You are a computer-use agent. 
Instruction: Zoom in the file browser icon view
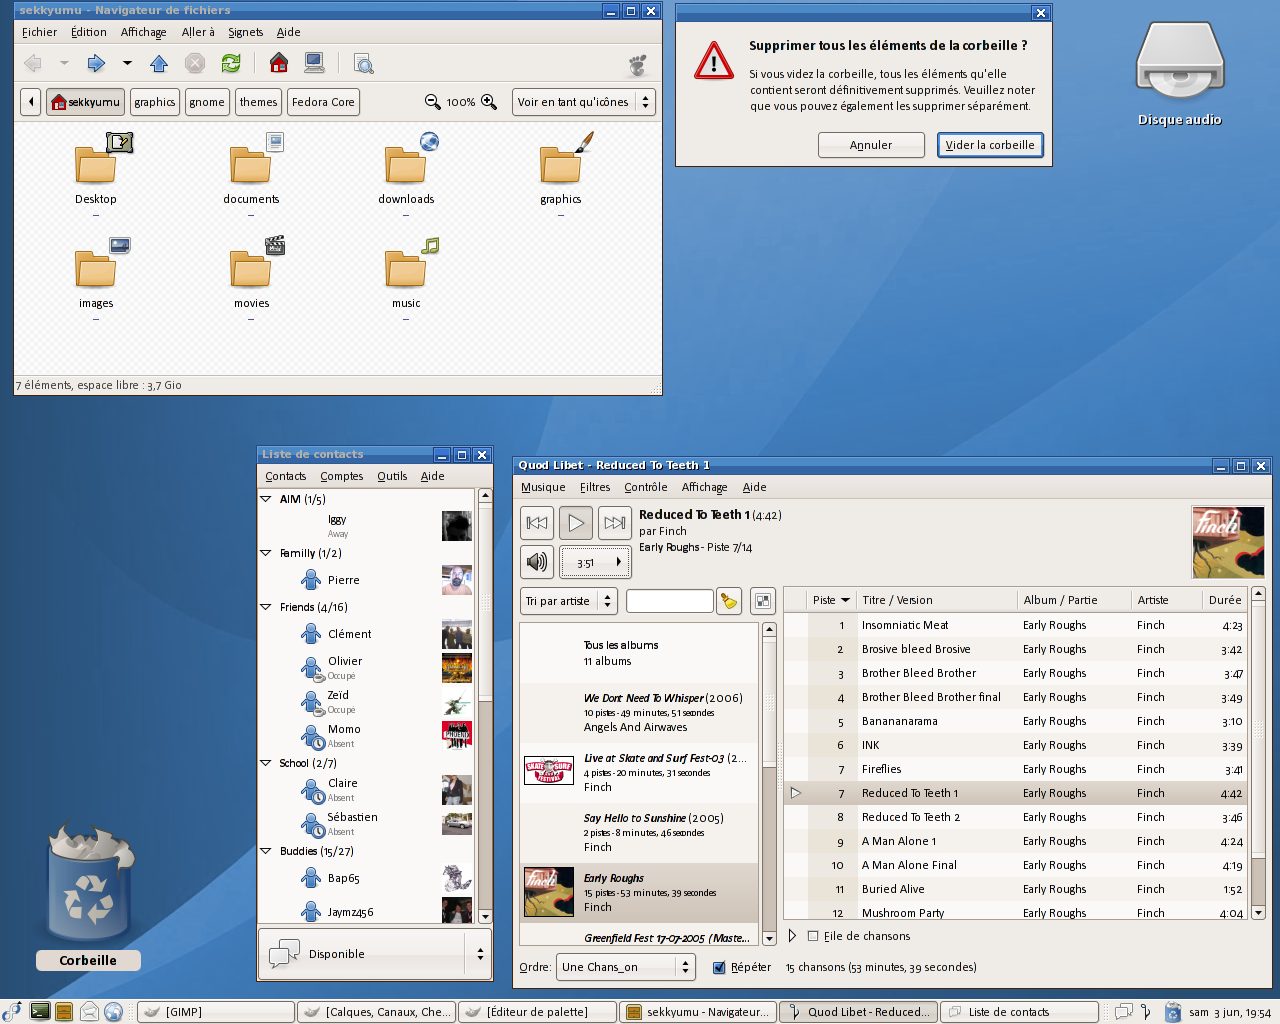(x=489, y=102)
